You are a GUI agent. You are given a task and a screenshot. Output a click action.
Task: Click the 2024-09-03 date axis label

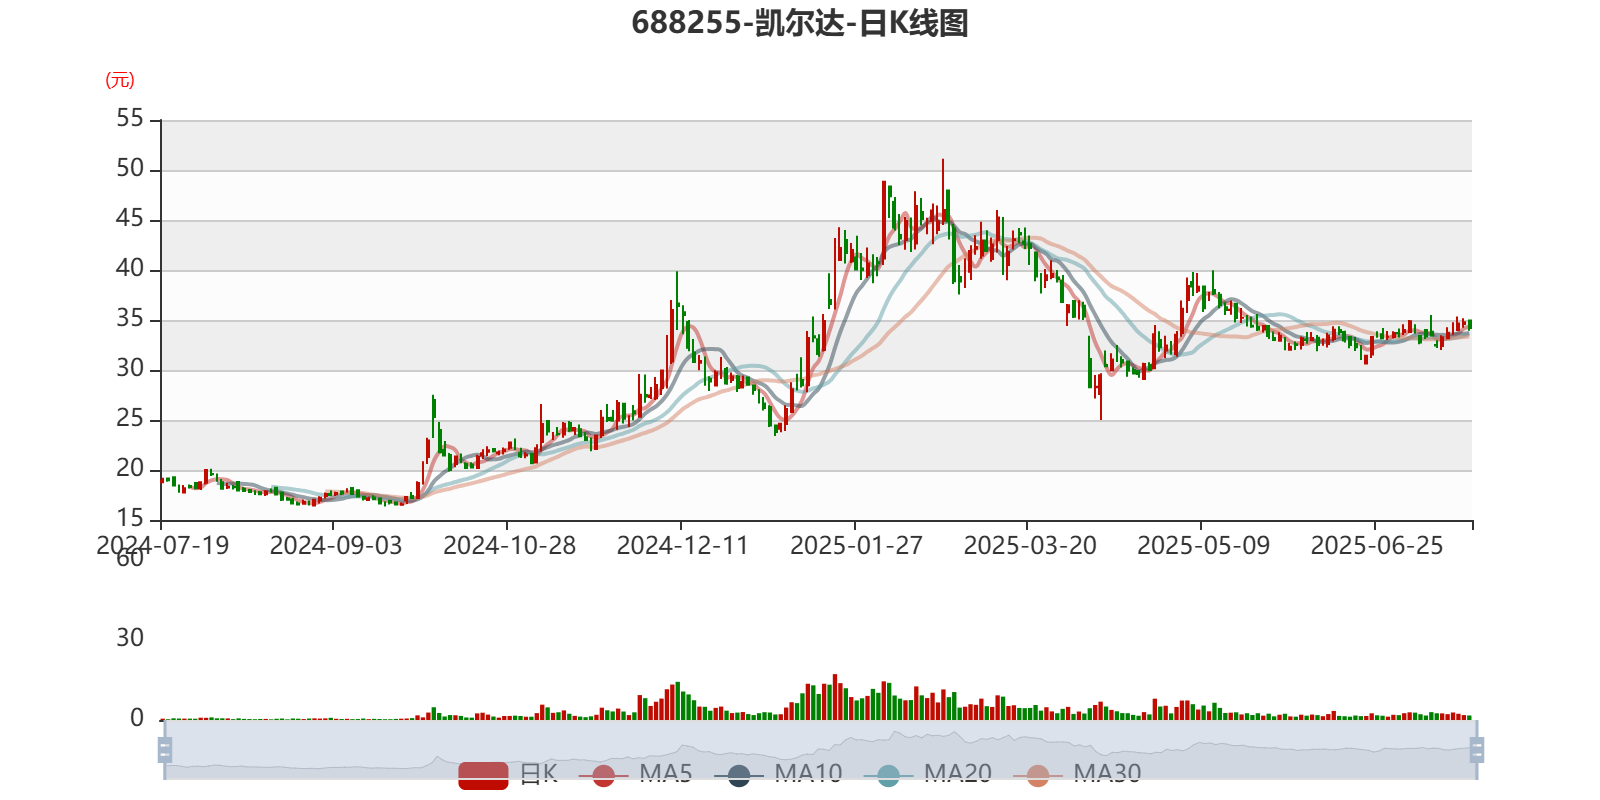click(x=336, y=546)
